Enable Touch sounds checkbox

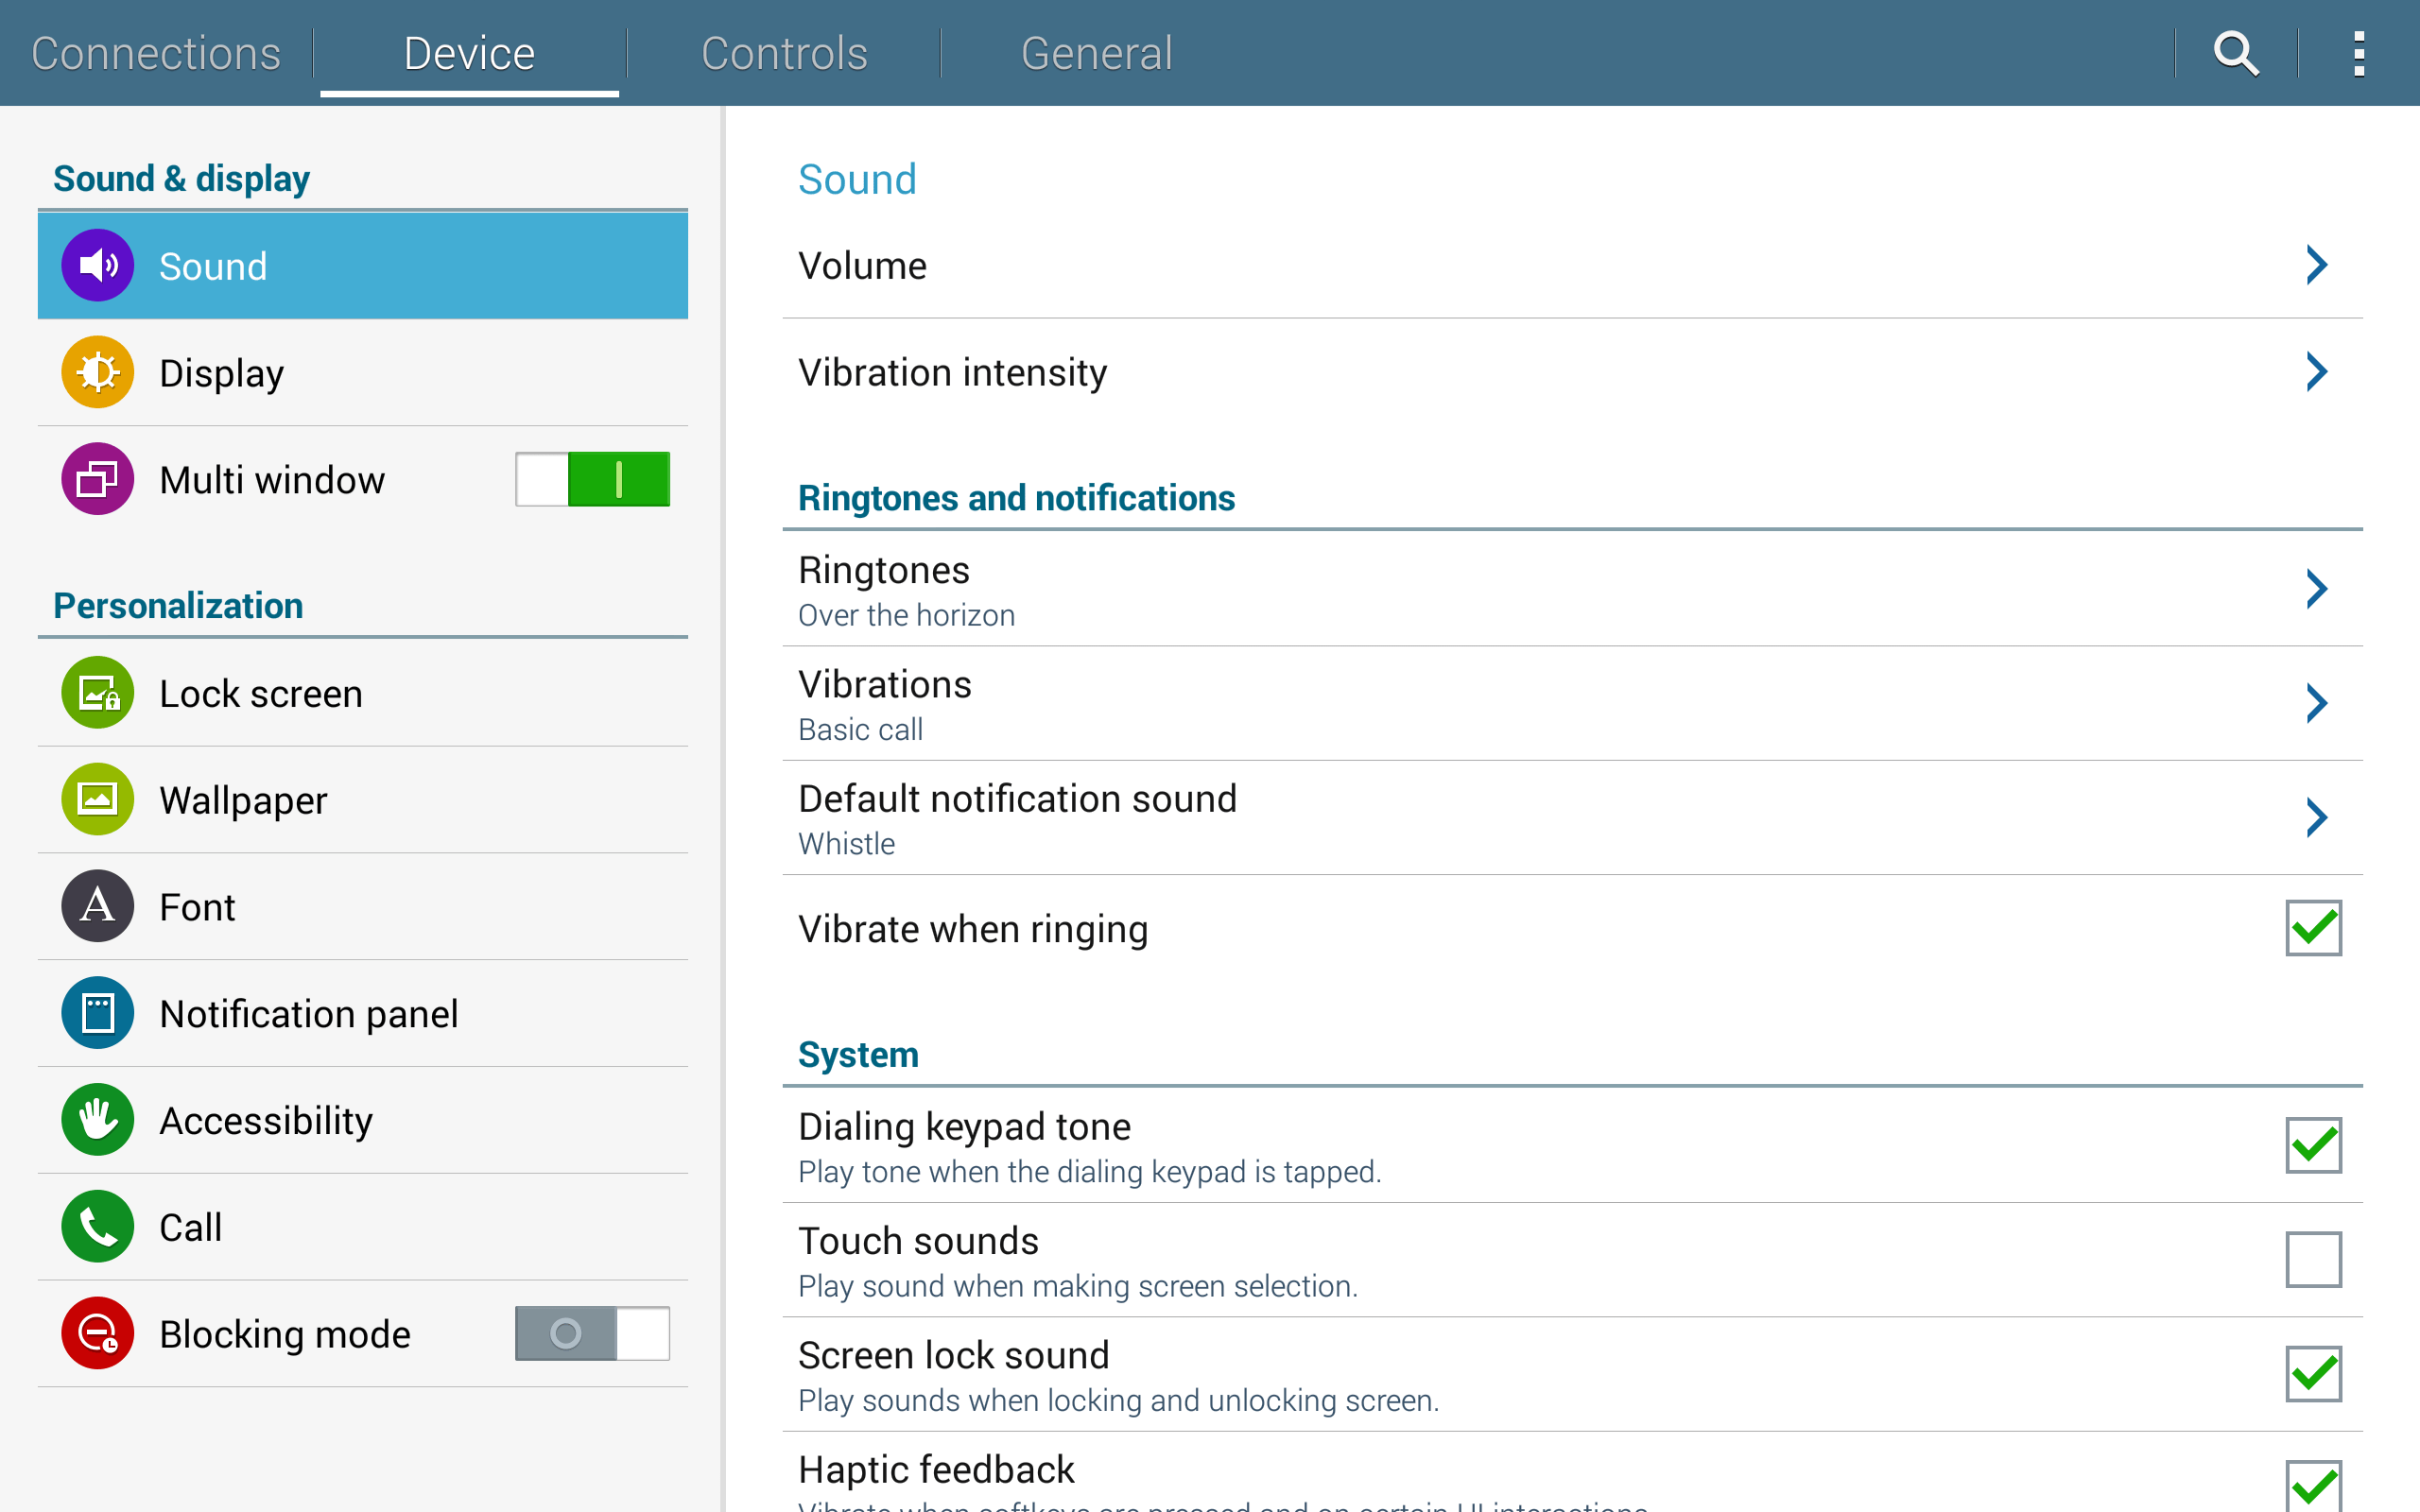[x=2313, y=1259]
